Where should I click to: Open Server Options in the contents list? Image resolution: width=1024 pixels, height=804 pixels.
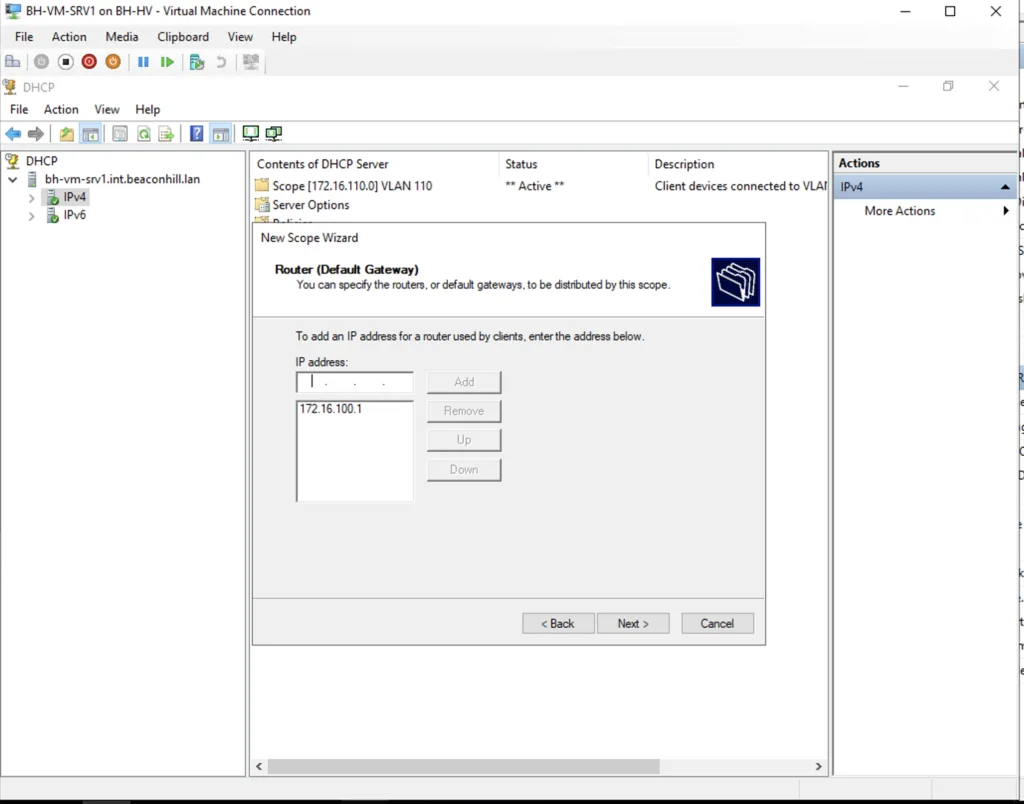pos(311,205)
